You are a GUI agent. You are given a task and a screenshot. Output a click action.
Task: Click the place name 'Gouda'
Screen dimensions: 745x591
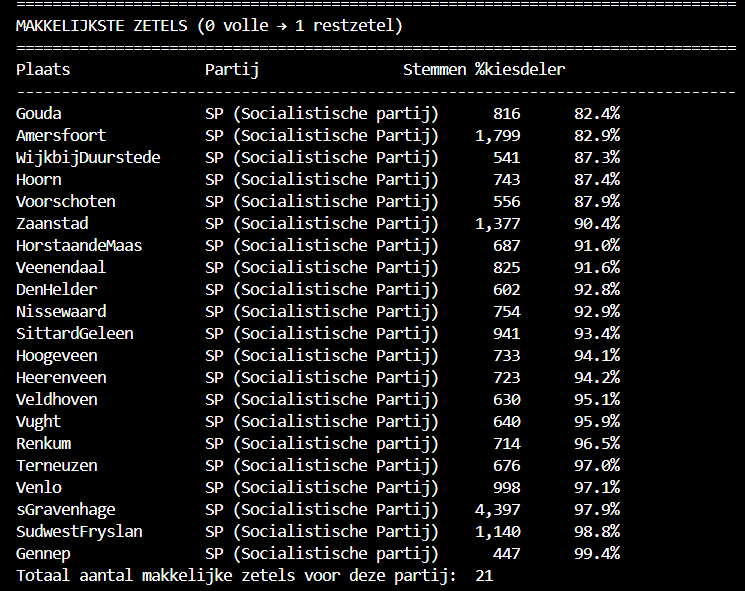click(x=38, y=114)
